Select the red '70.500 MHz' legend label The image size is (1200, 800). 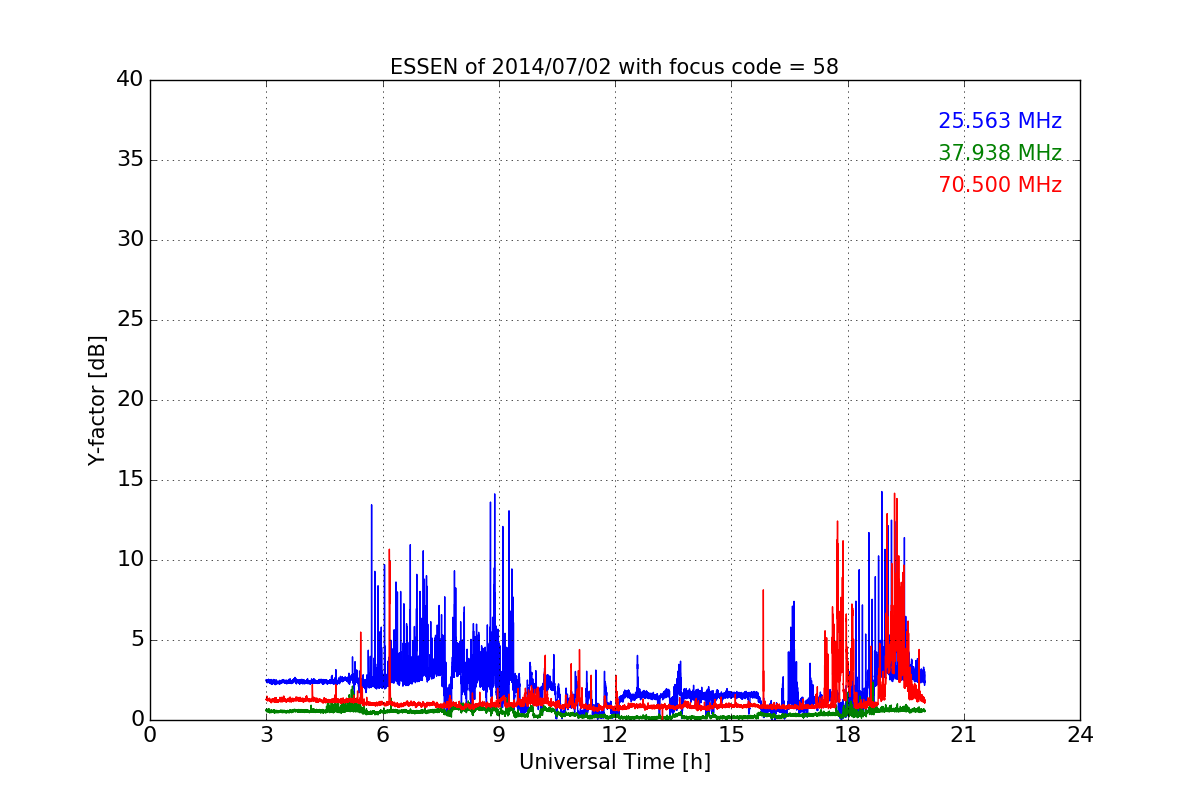click(1000, 185)
